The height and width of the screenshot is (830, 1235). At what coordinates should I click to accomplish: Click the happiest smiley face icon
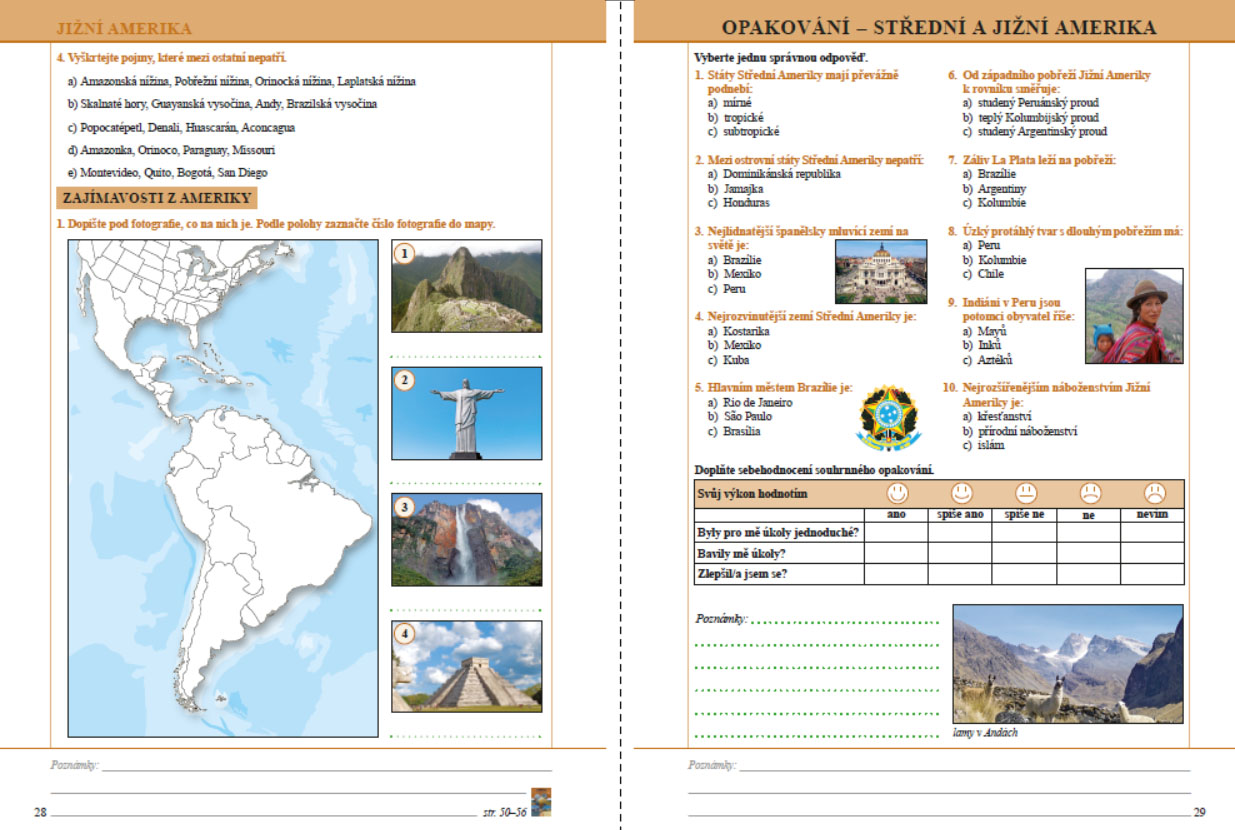(897, 493)
